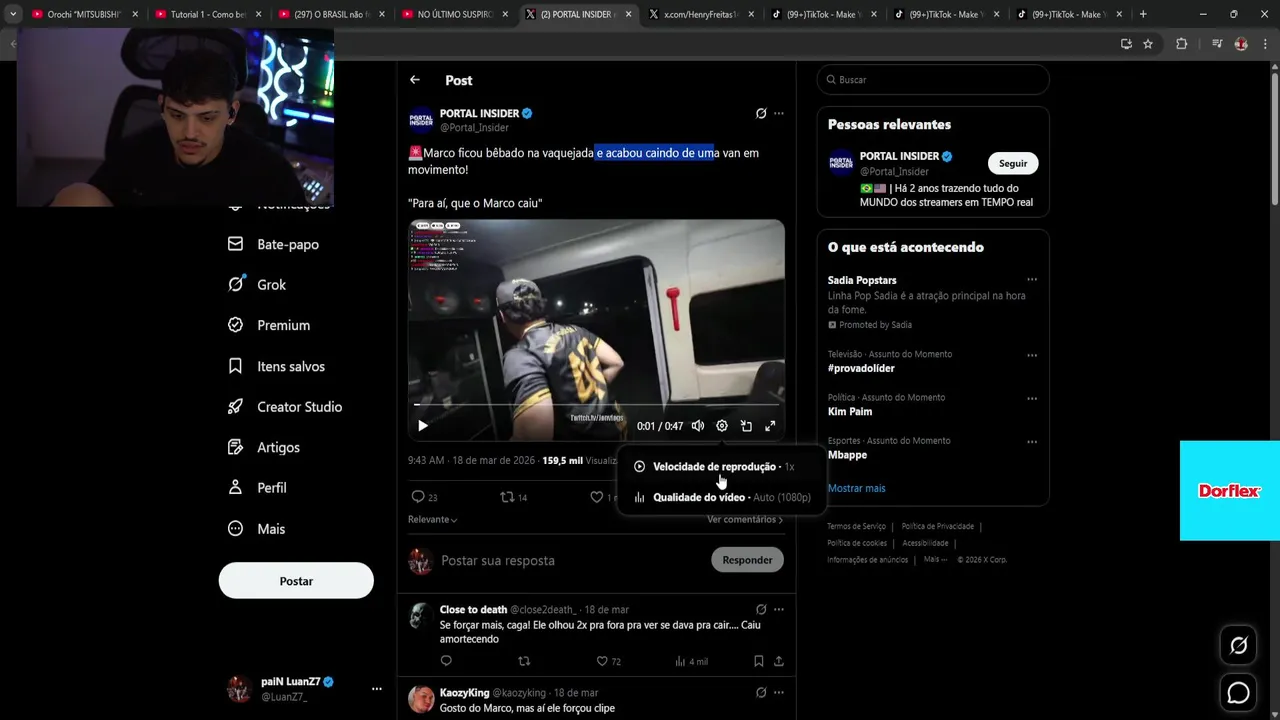
Task: Open Grok in sidebar
Action: 257,285
